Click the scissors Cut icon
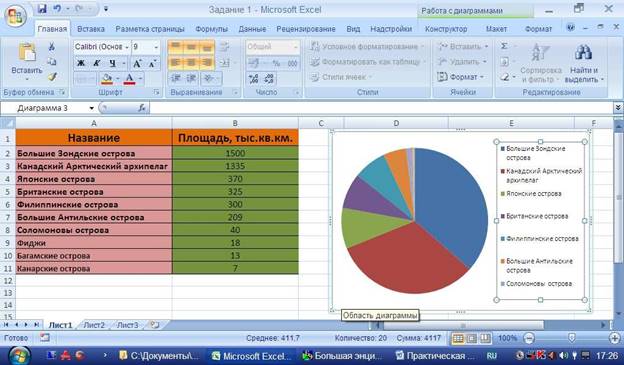The height and width of the screenshot is (365, 624). coord(52,47)
